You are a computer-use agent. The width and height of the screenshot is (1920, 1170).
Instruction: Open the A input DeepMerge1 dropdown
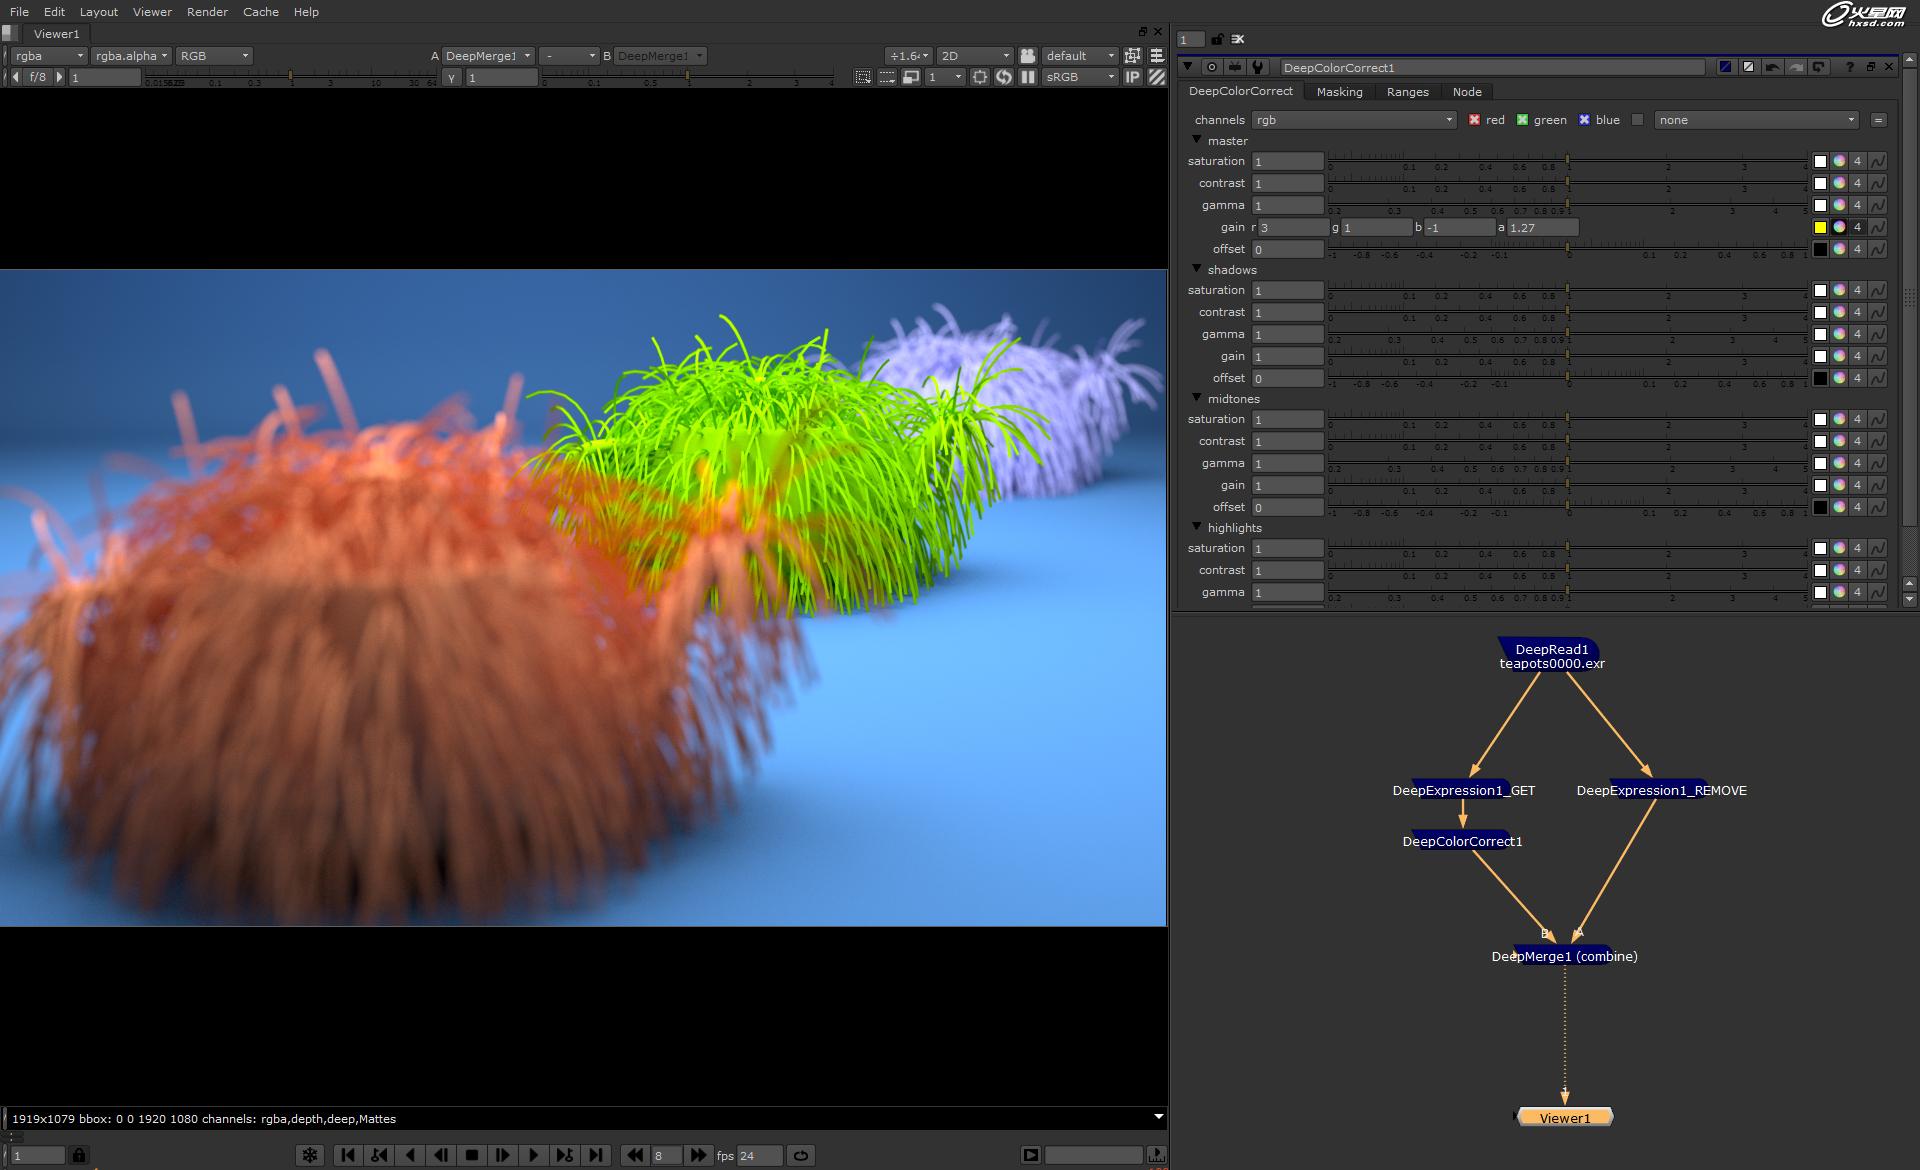pos(487,56)
